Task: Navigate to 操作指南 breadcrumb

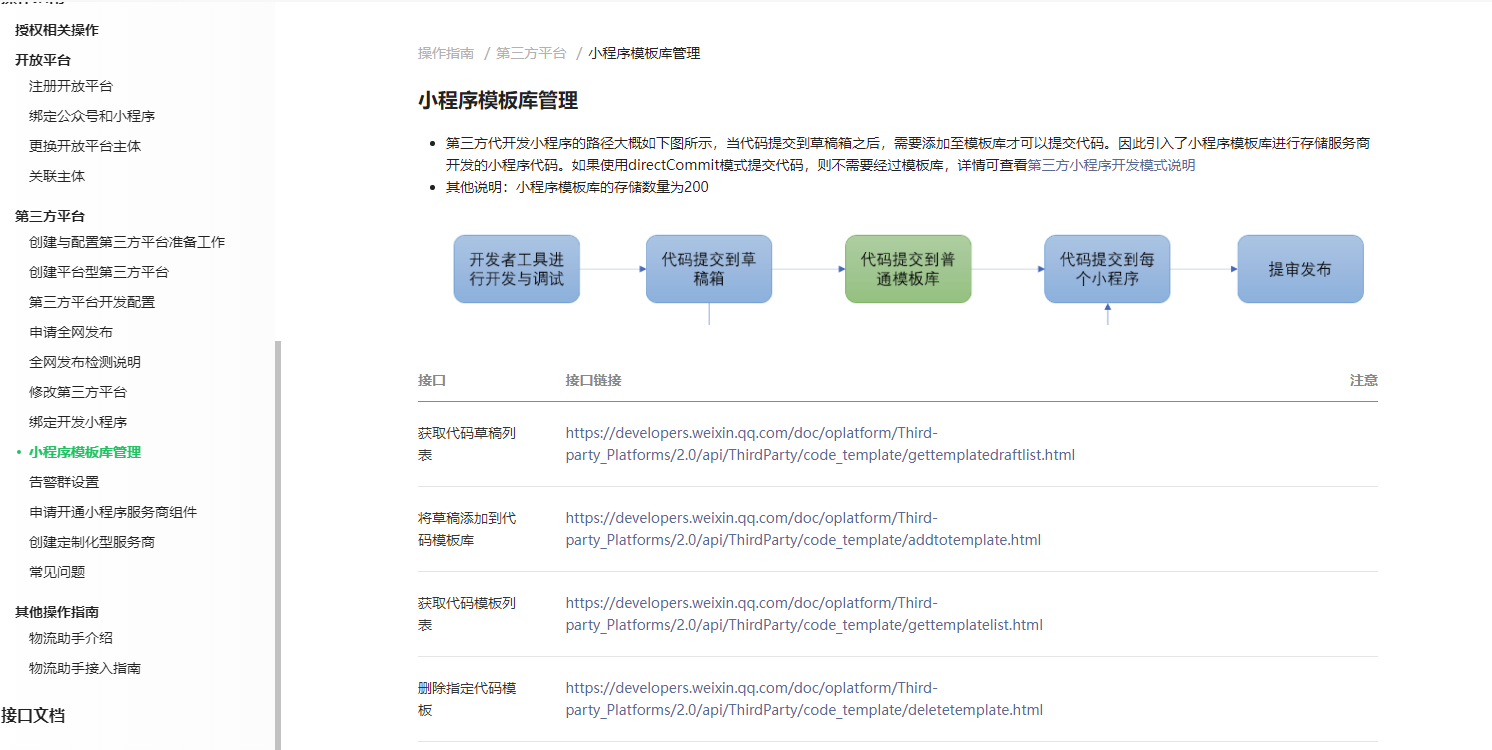Action: (446, 53)
